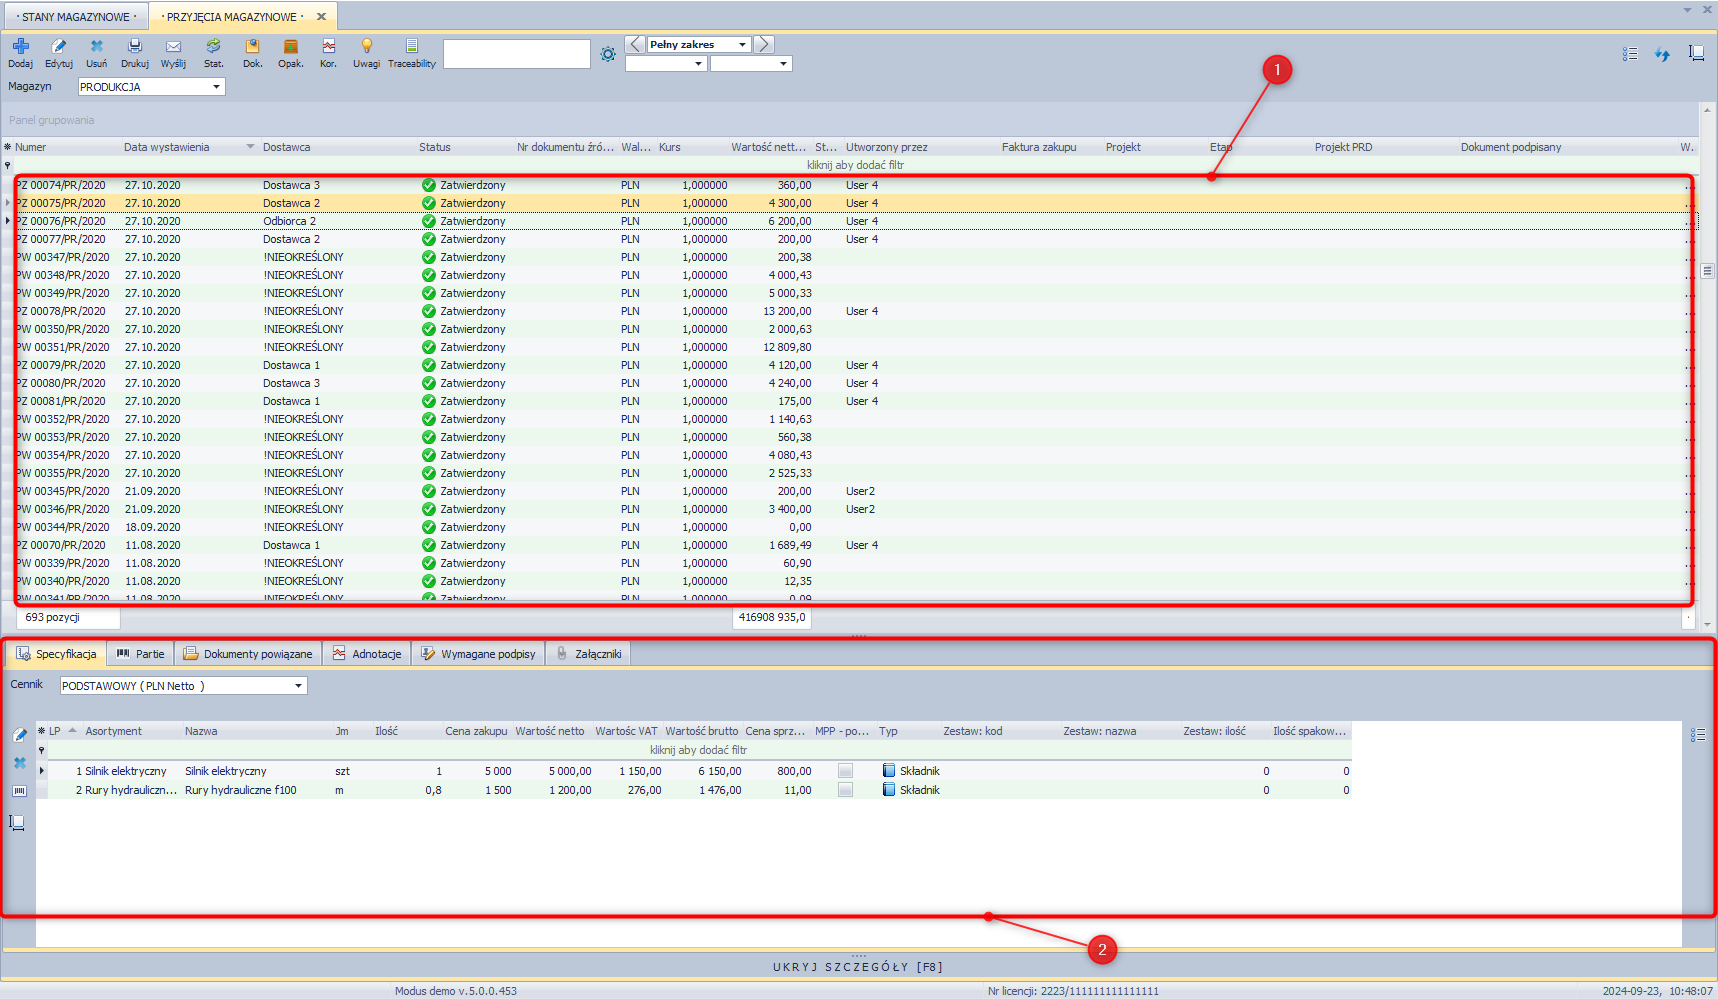Click UKRYJ SZCZEGÓŁY [F8] to hide details
1718x999 pixels.
[858, 967]
